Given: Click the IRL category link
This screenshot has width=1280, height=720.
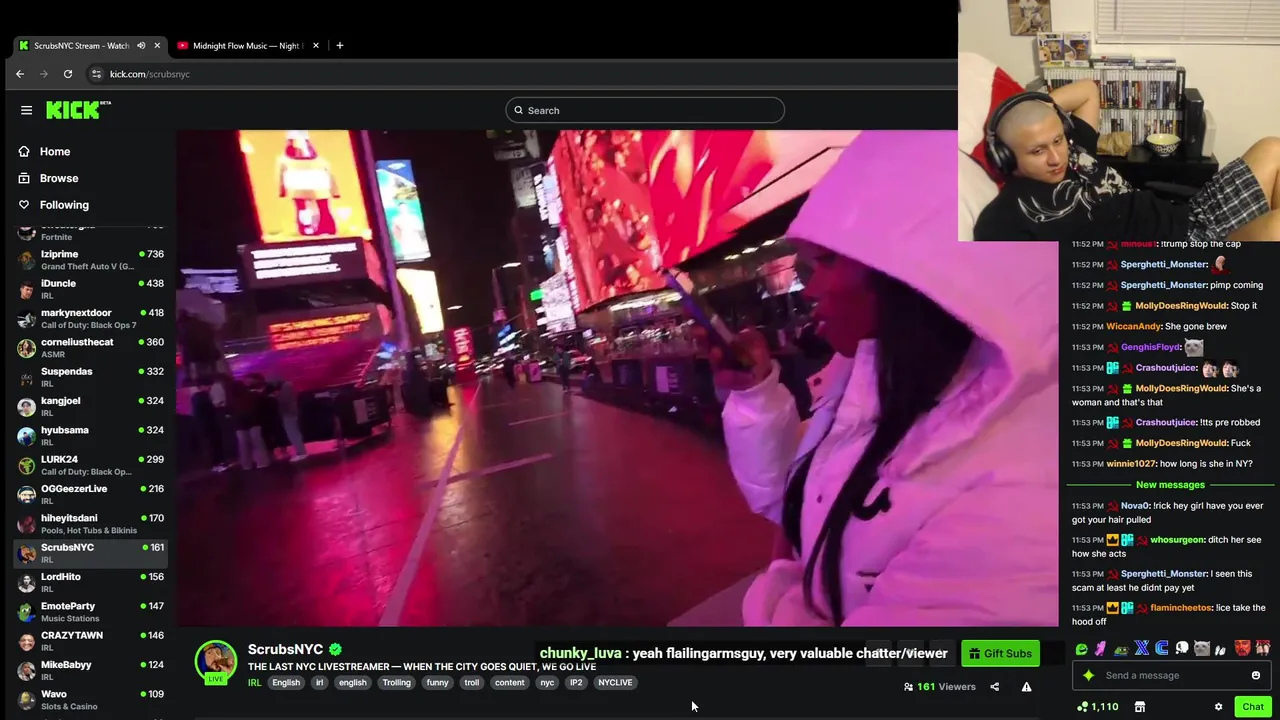Looking at the screenshot, I should point(254,683).
